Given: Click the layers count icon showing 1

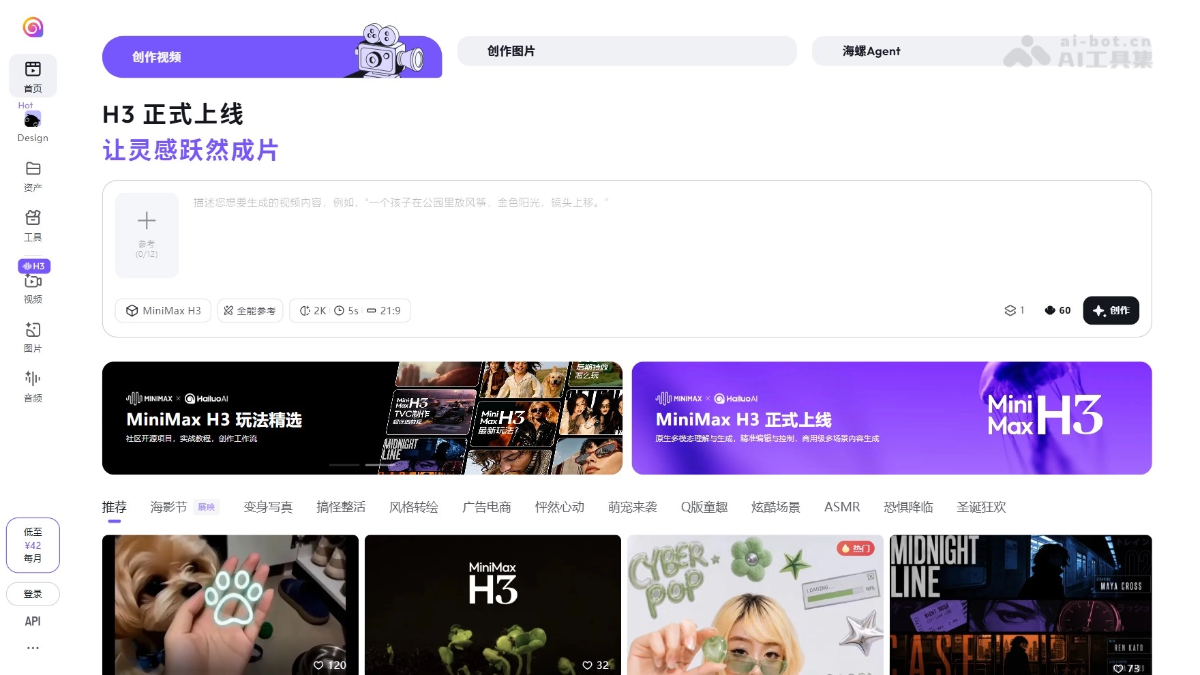Looking at the screenshot, I should (1015, 311).
